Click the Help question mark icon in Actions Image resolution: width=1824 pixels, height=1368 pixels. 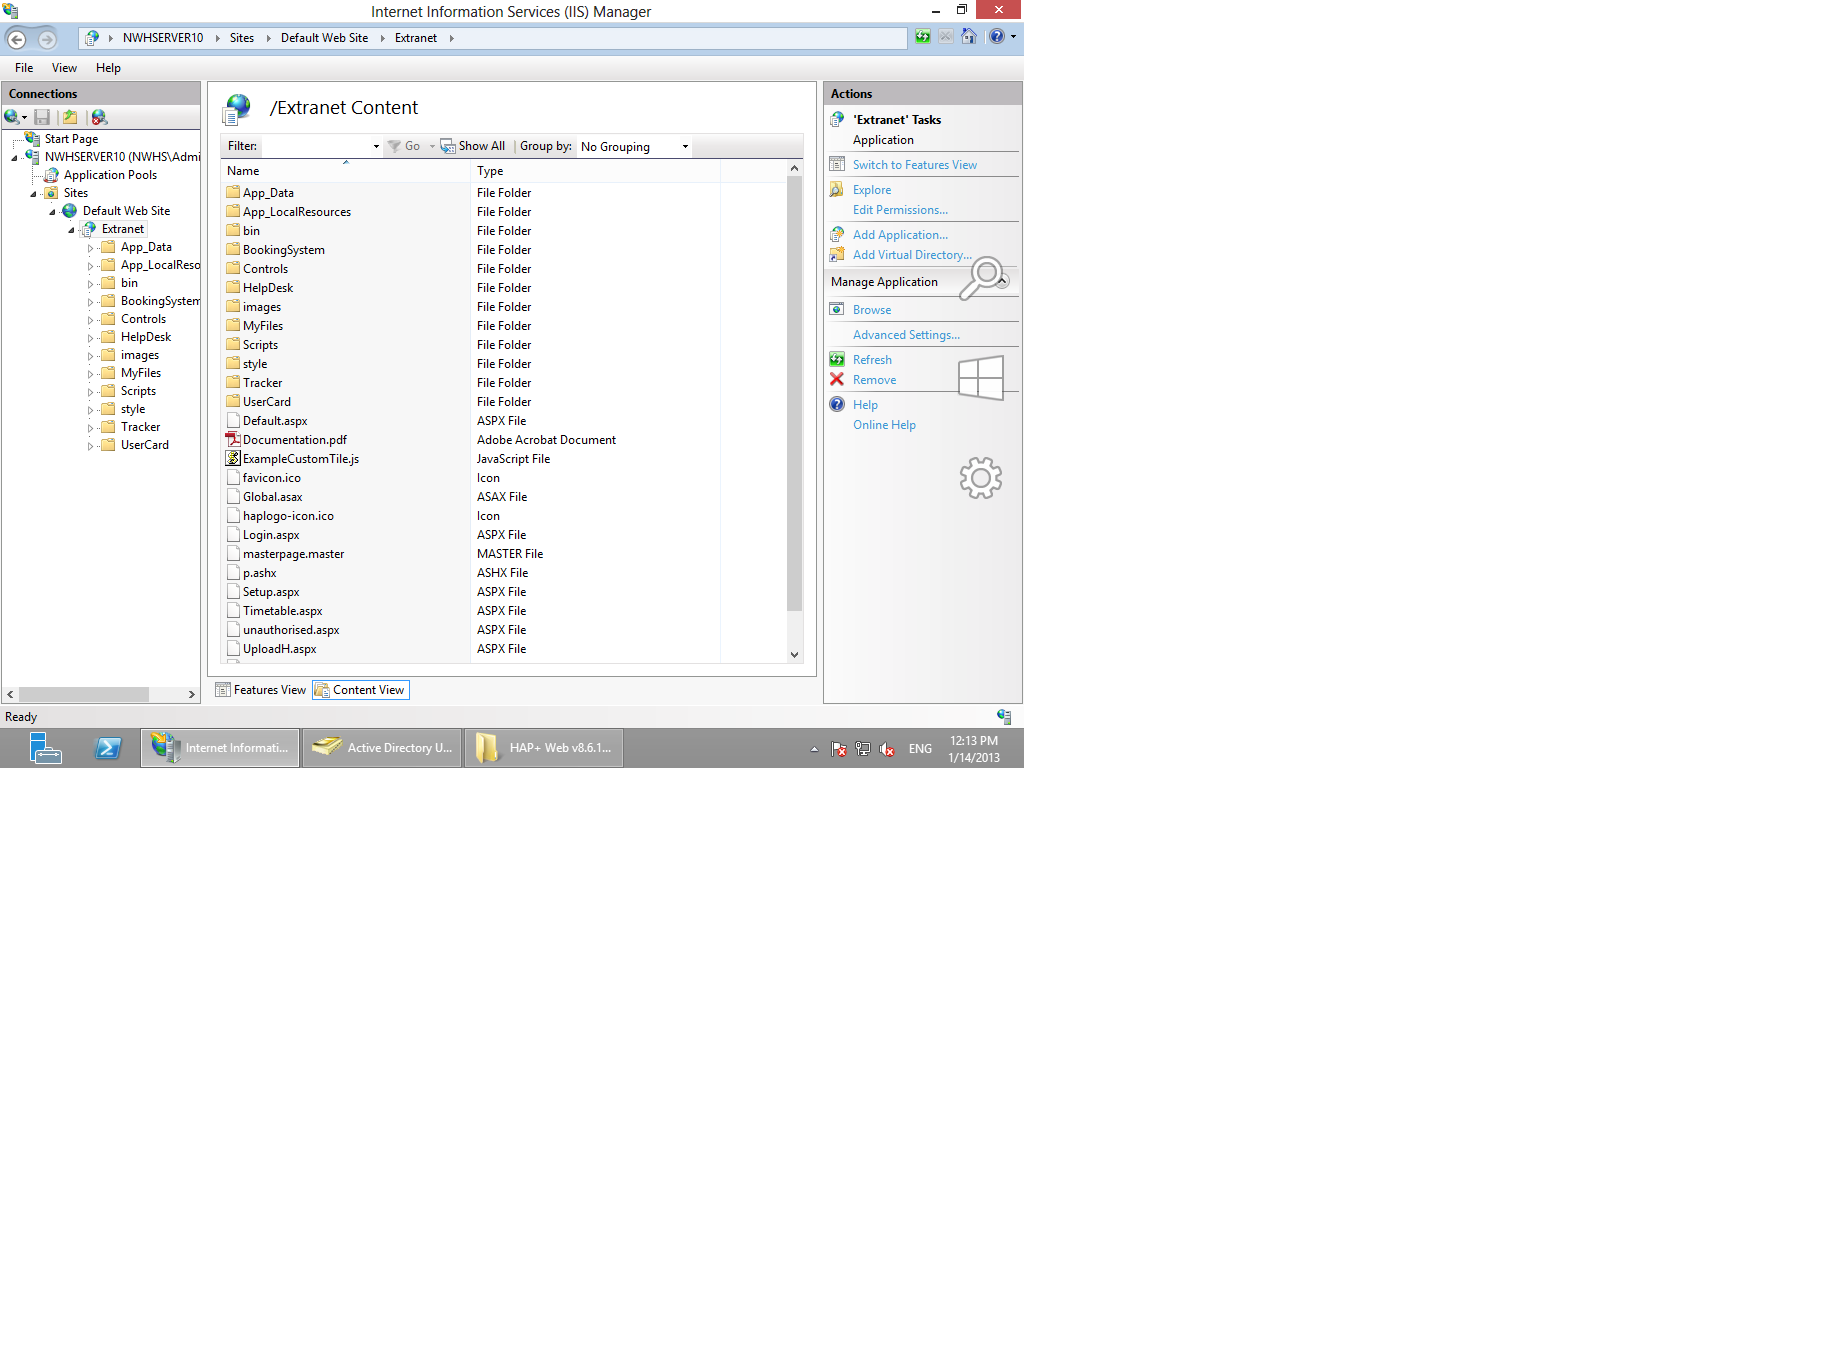click(837, 404)
